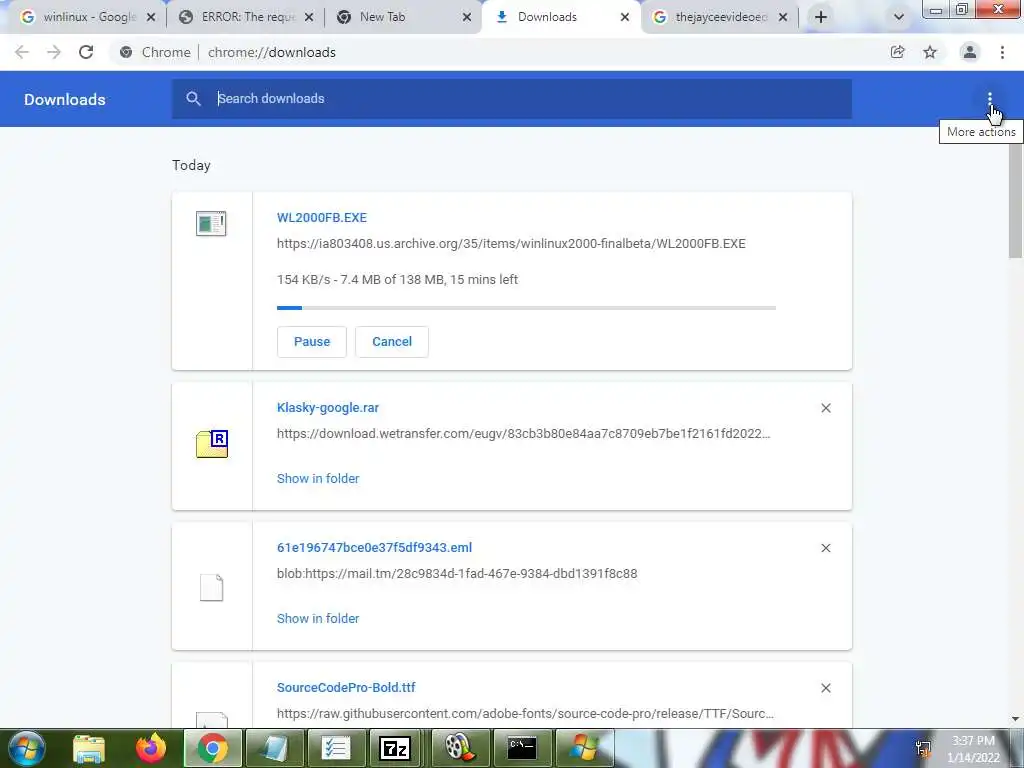Show Klasky-google.rar in folder
The image size is (1024, 768).
tap(318, 479)
